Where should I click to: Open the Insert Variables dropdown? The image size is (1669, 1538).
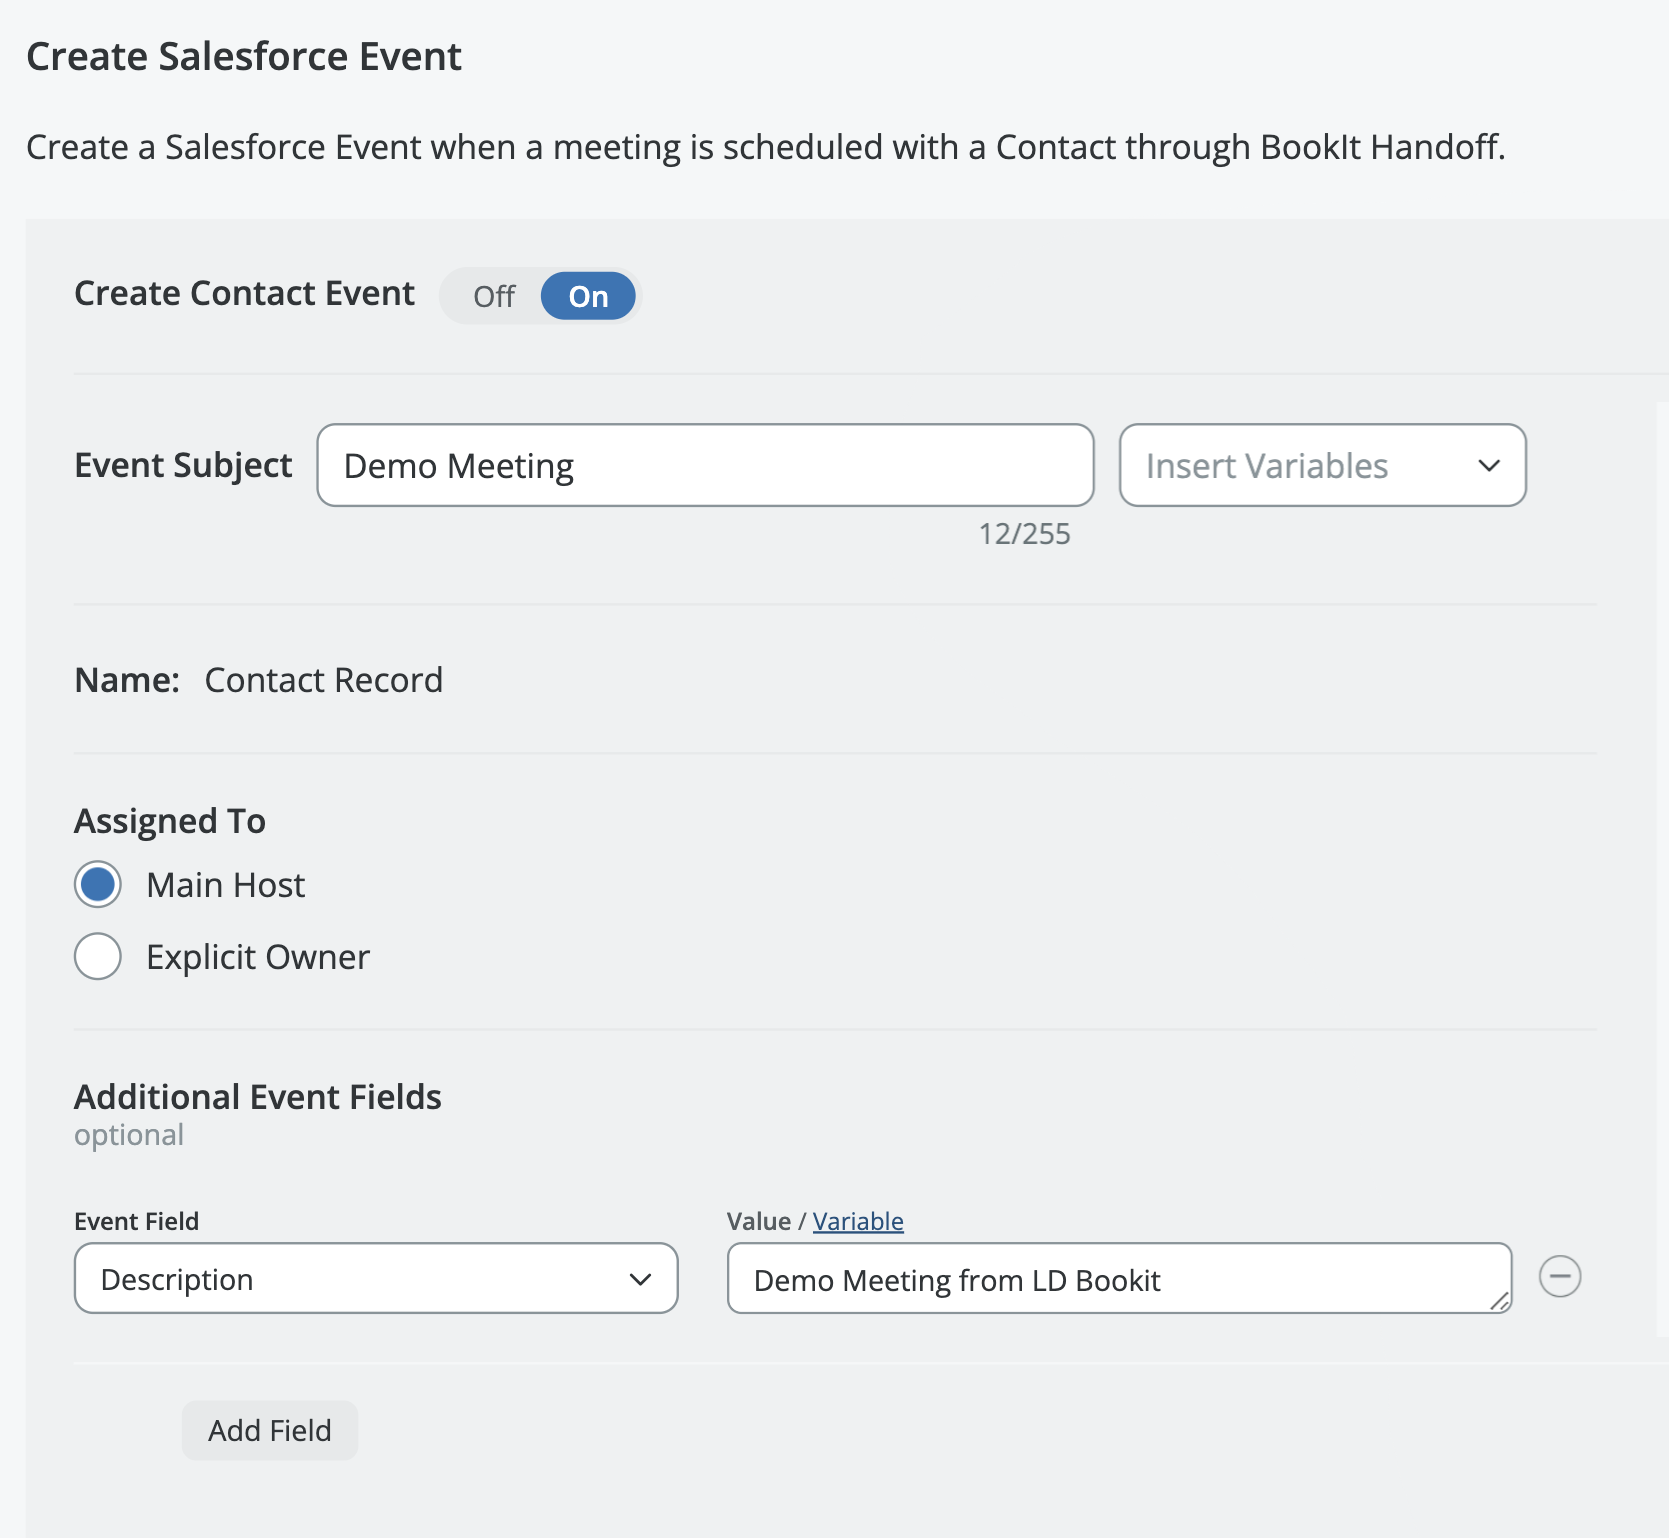[x=1321, y=466]
